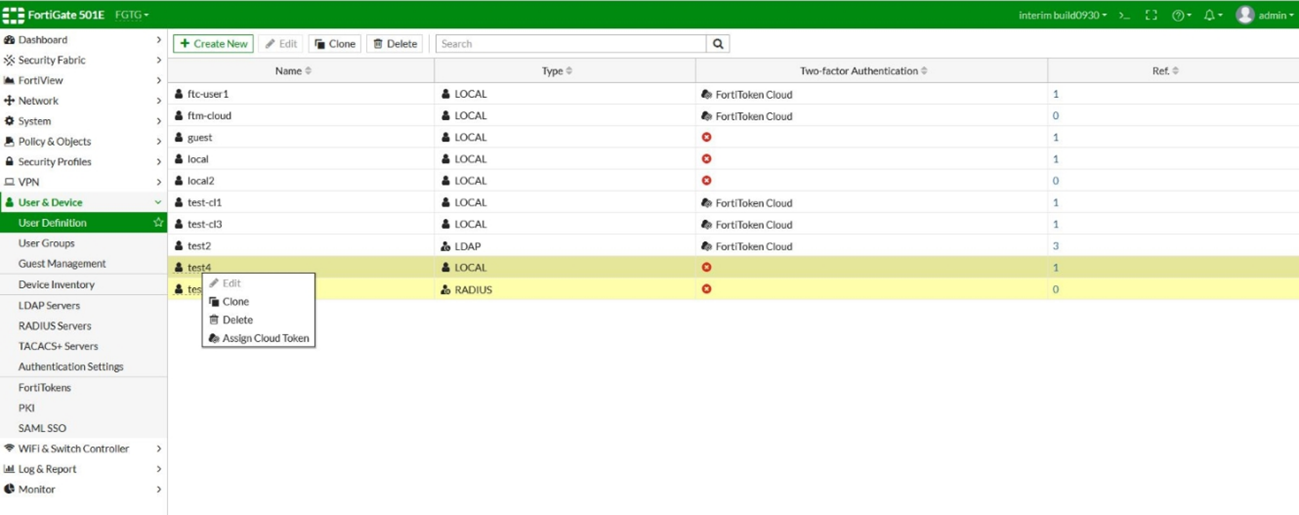Focus the Search input field
The height and width of the screenshot is (515, 1299).
click(571, 43)
